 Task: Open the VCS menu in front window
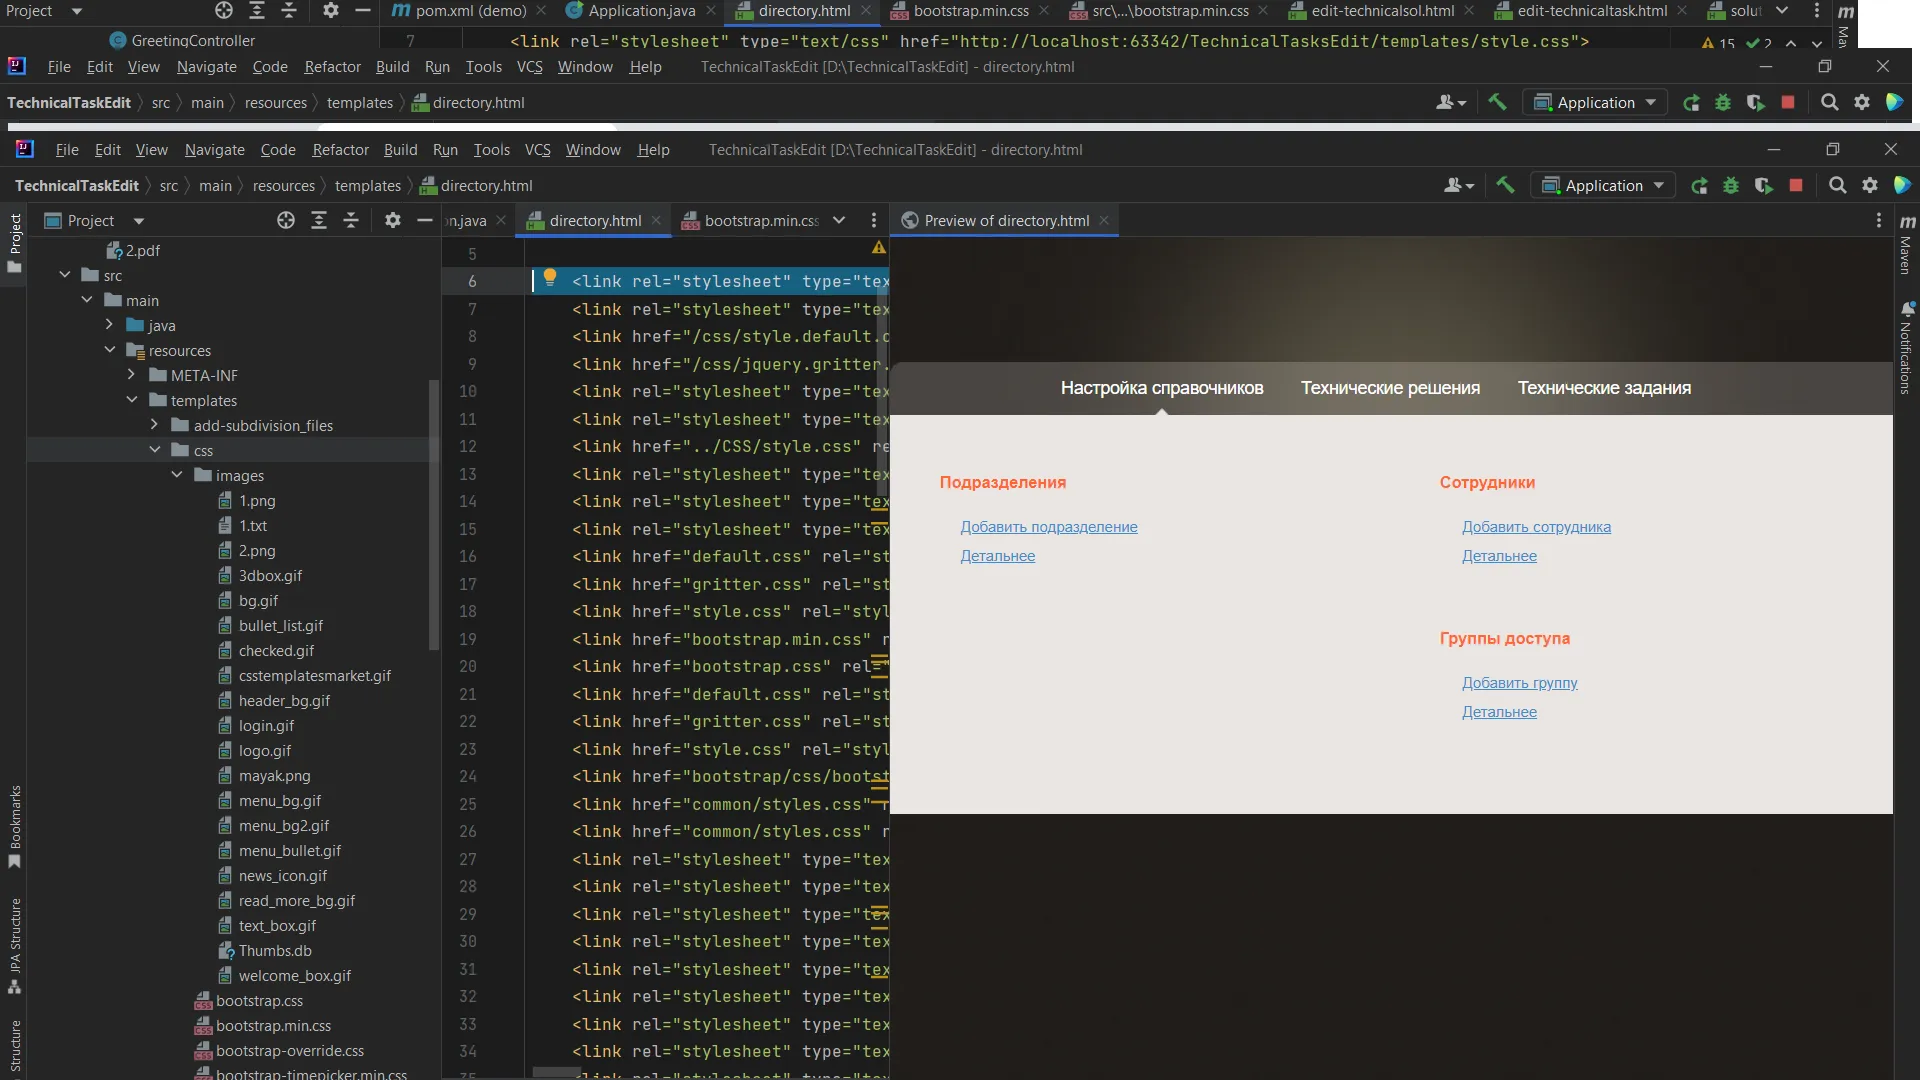pyautogui.click(x=537, y=150)
